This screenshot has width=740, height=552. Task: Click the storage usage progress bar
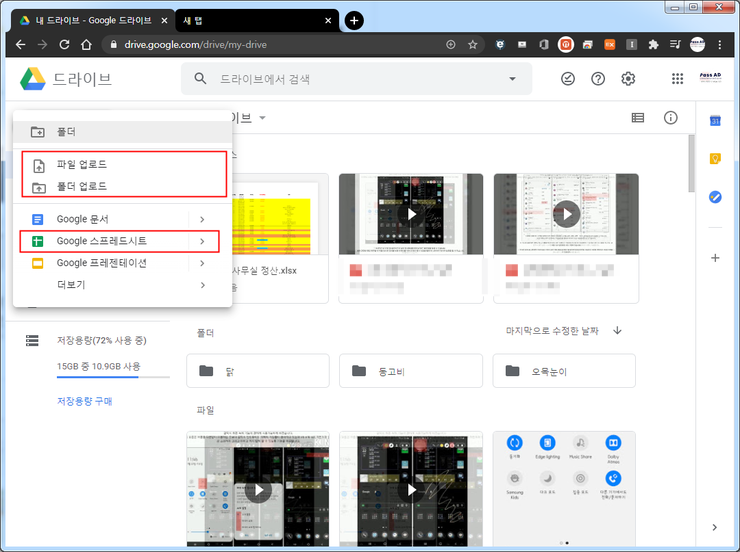[113, 377]
